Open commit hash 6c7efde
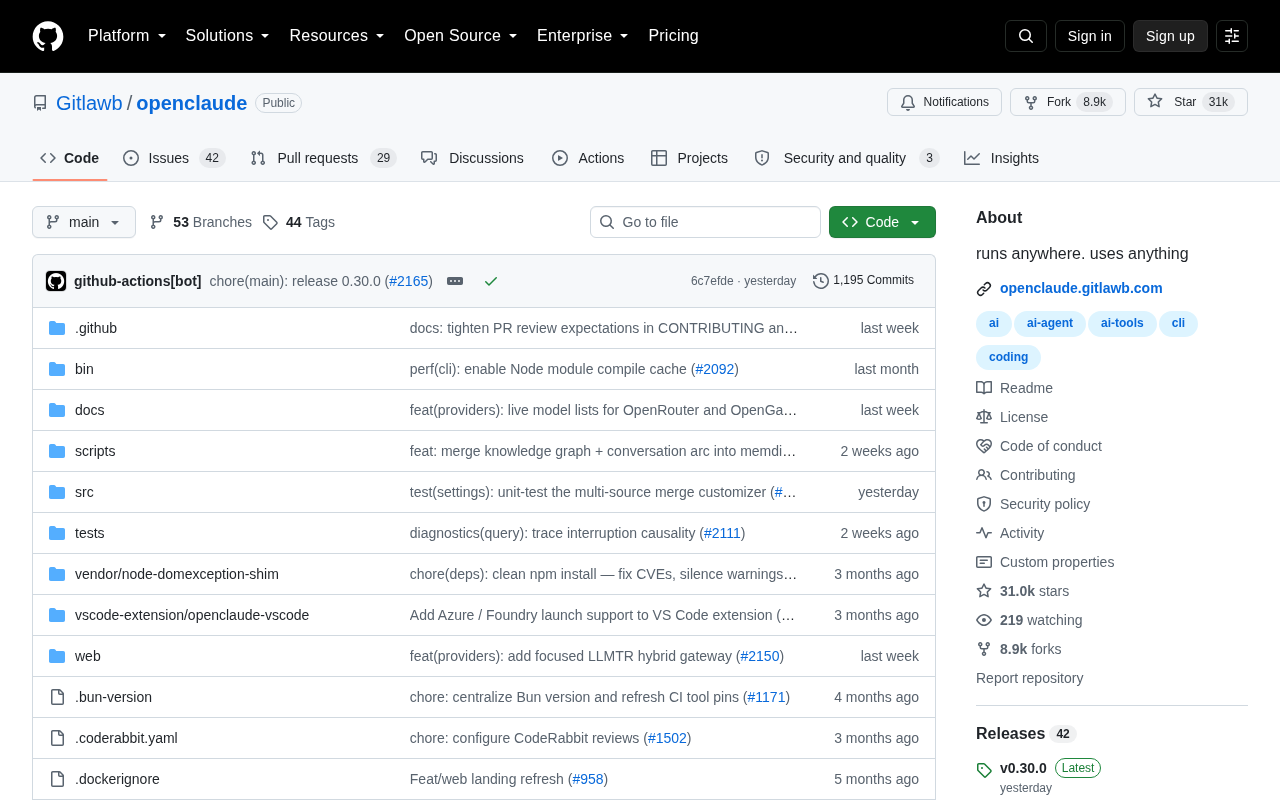 click(x=712, y=281)
